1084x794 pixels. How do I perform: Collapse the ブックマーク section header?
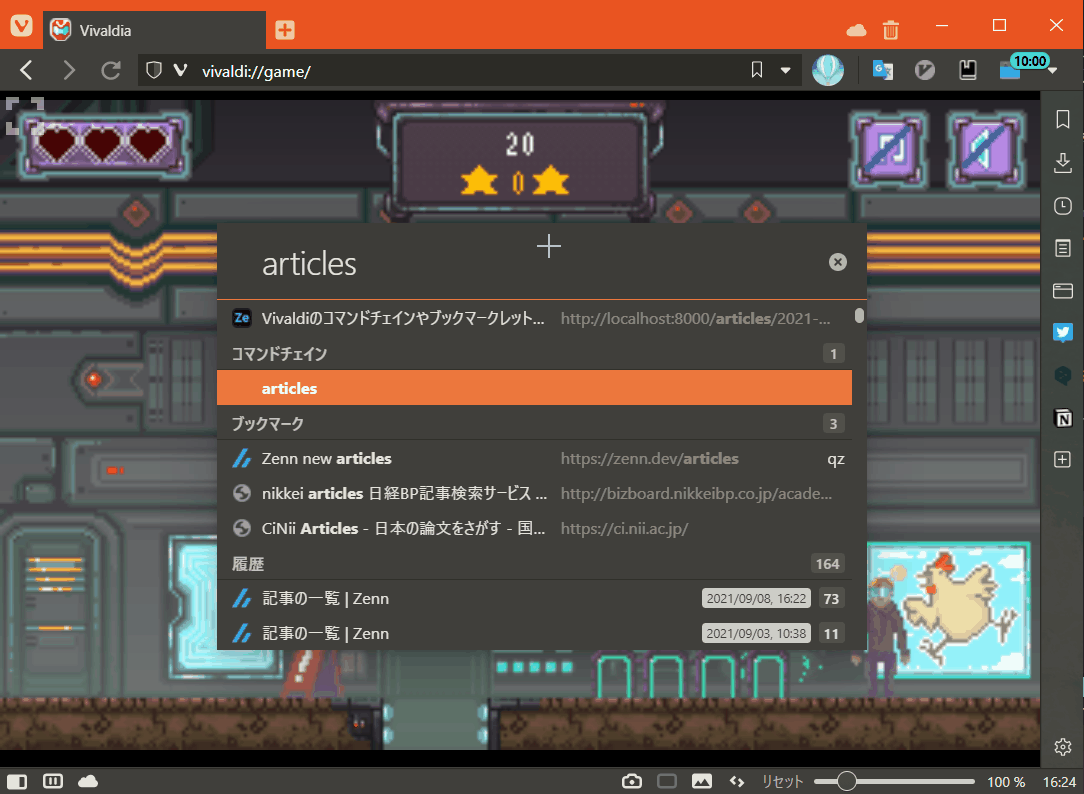(534, 424)
